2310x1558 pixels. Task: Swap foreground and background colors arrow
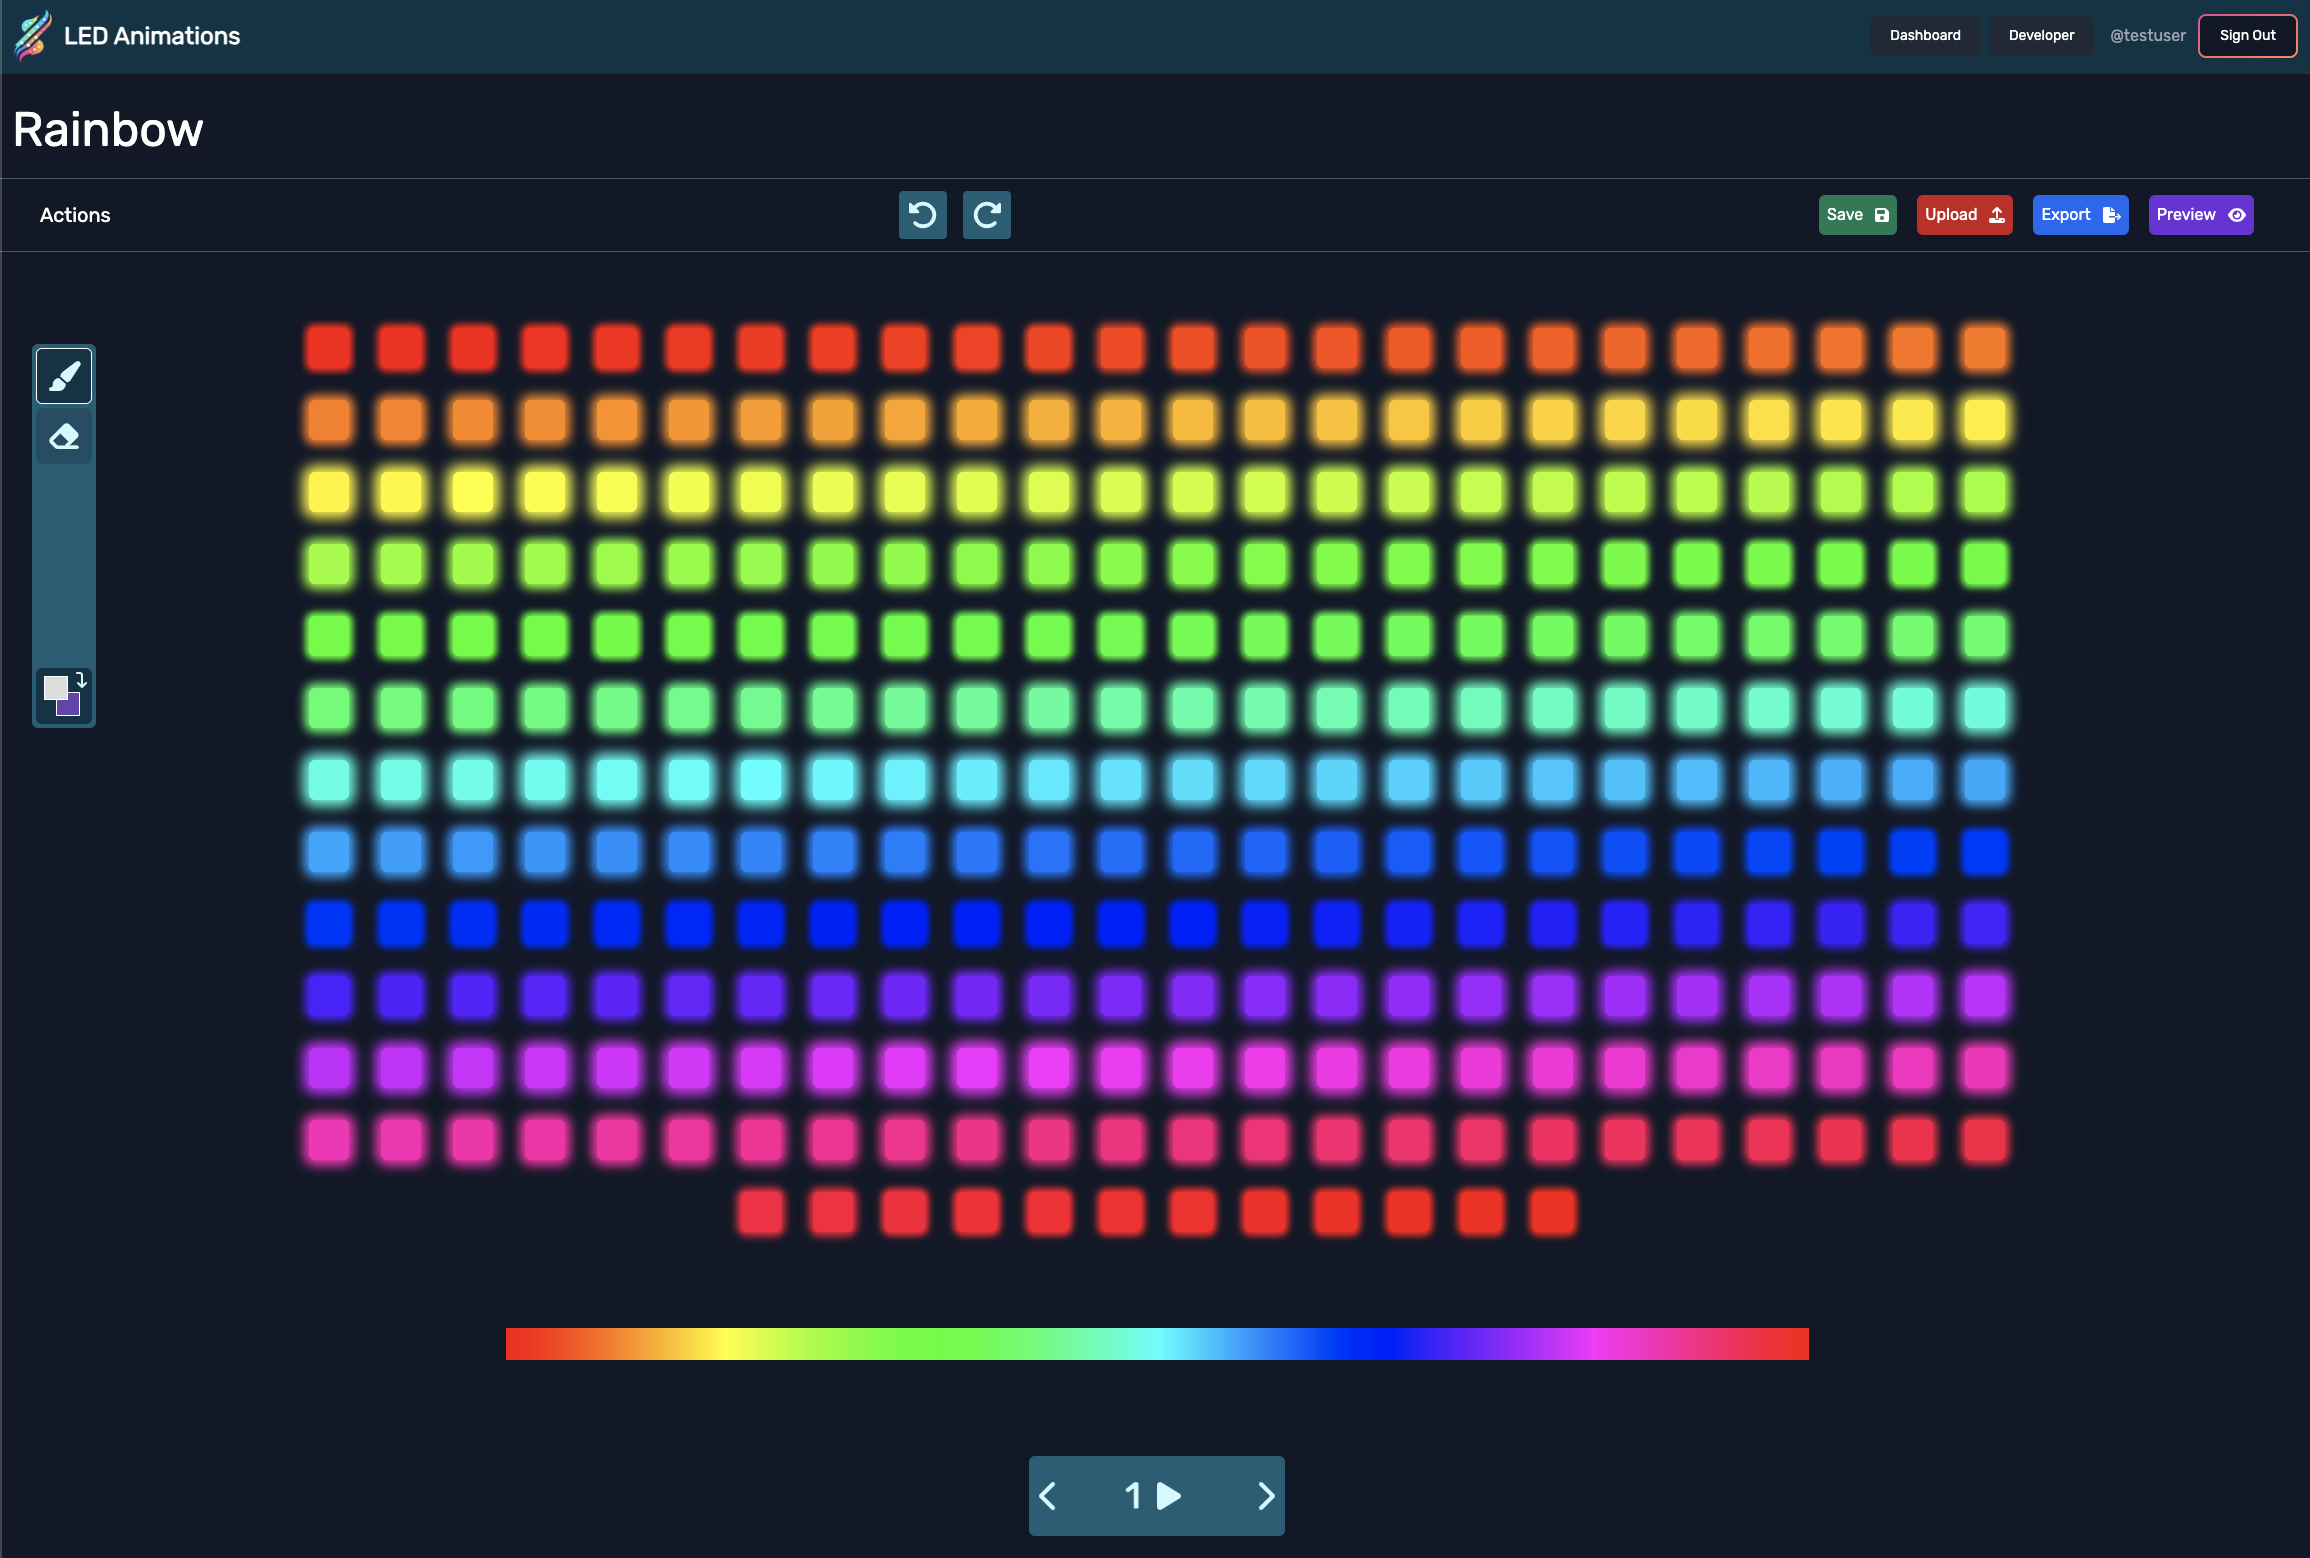click(81, 680)
